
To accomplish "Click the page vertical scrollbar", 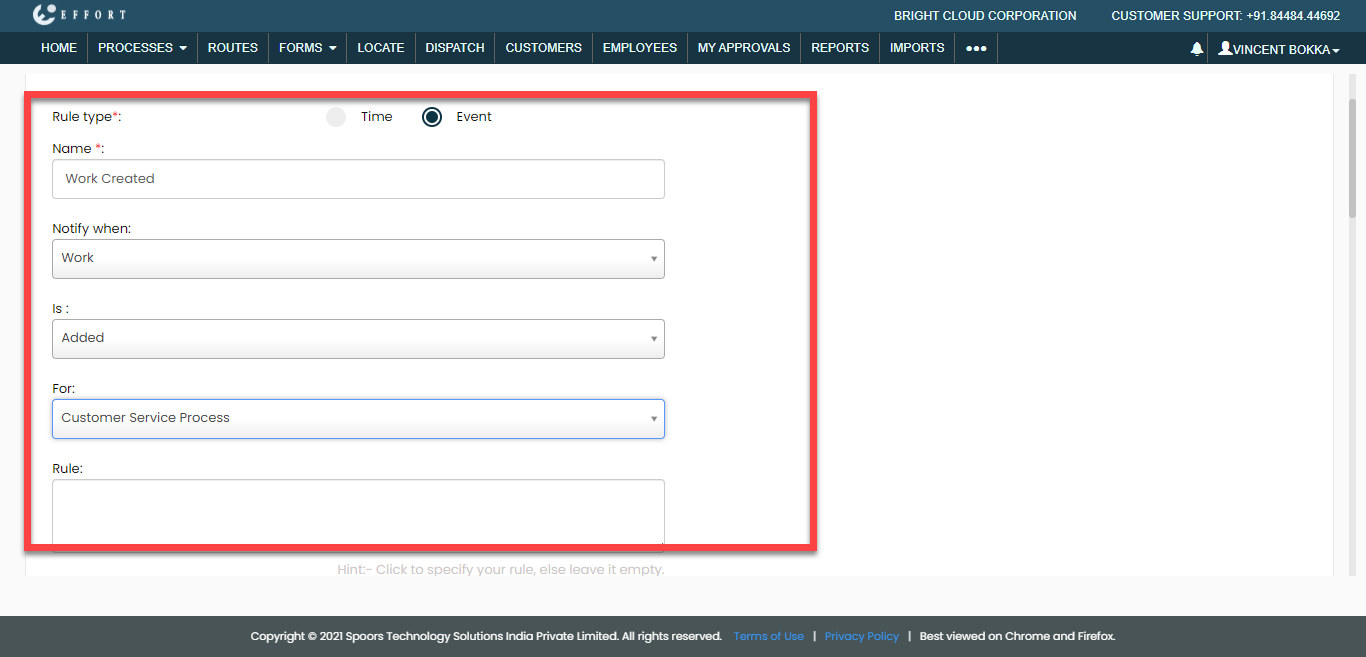I will pyautogui.click(x=1352, y=160).
